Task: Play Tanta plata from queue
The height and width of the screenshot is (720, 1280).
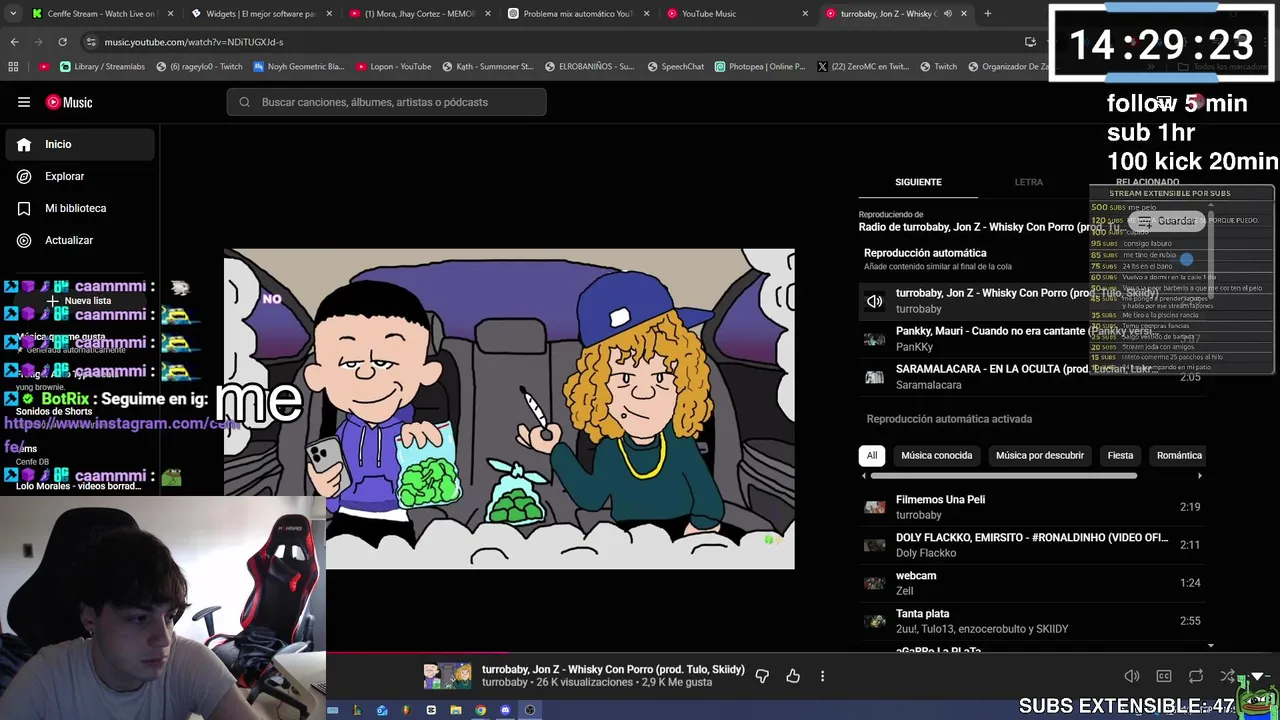Action: [1031, 621]
